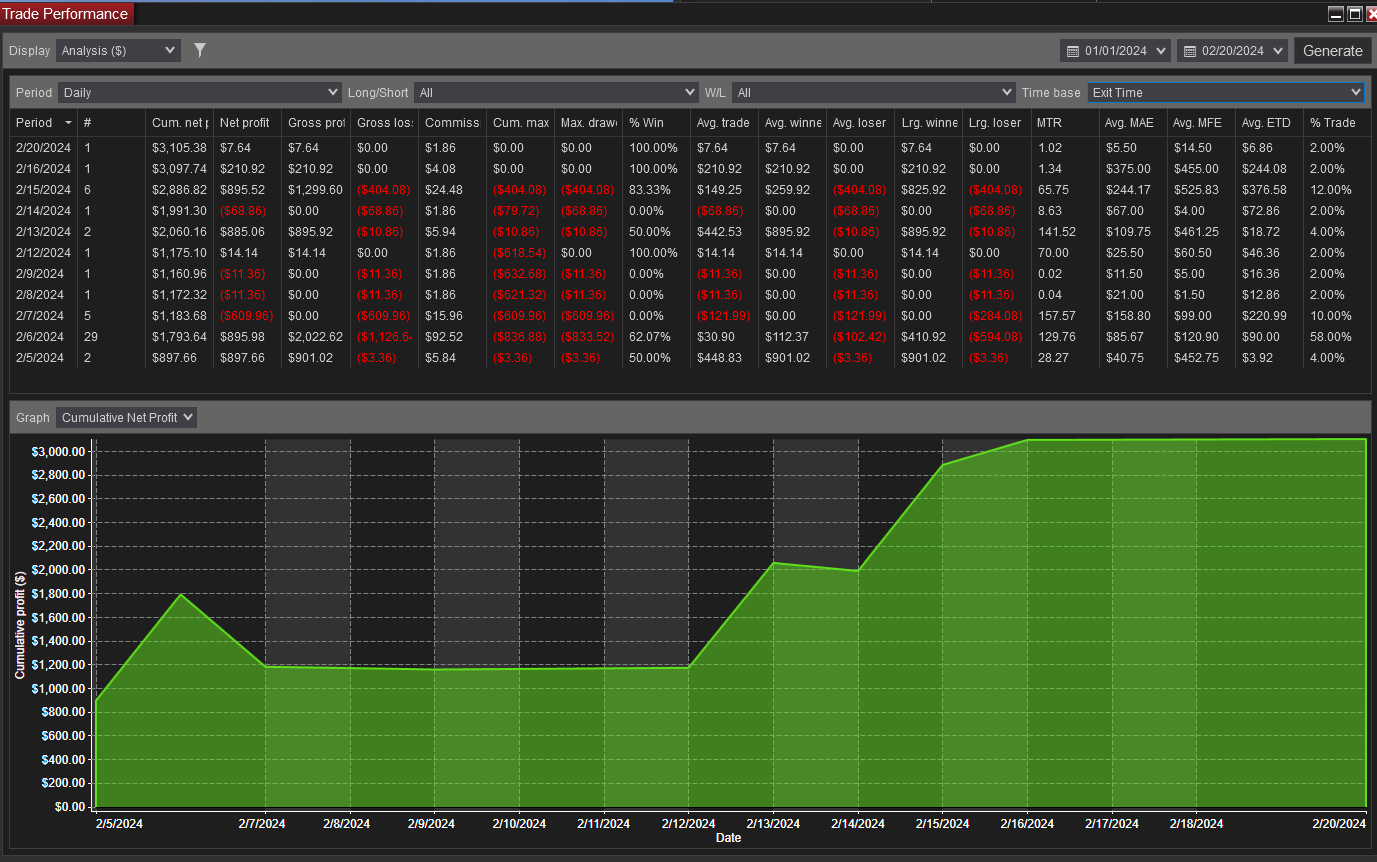The height and width of the screenshot is (862, 1377).
Task: Click the filter funnel icon
Action: pos(200,50)
